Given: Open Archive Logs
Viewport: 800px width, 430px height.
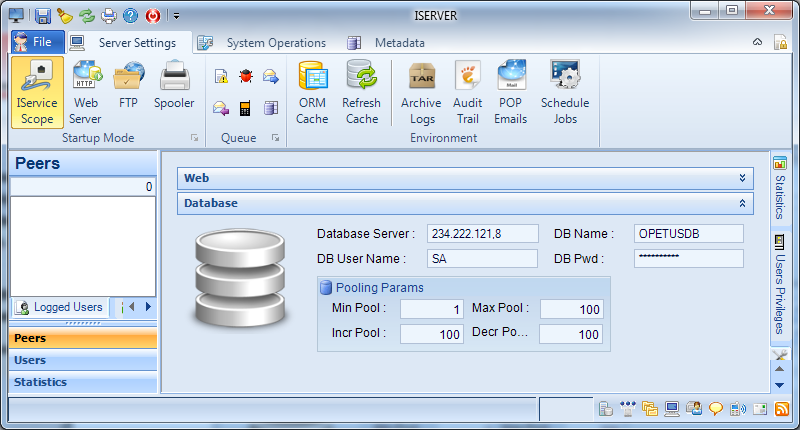Looking at the screenshot, I should (x=421, y=92).
